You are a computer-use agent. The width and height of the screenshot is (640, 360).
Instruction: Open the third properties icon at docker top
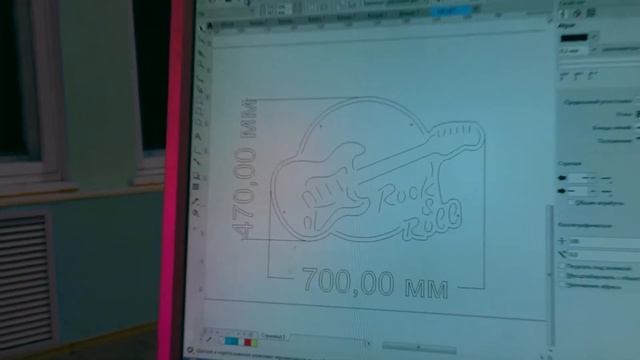[590, 13]
